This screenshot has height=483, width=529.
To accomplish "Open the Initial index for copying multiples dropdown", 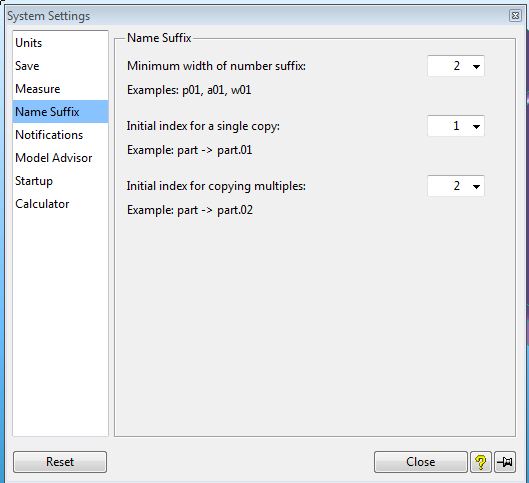I will pos(456,186).
